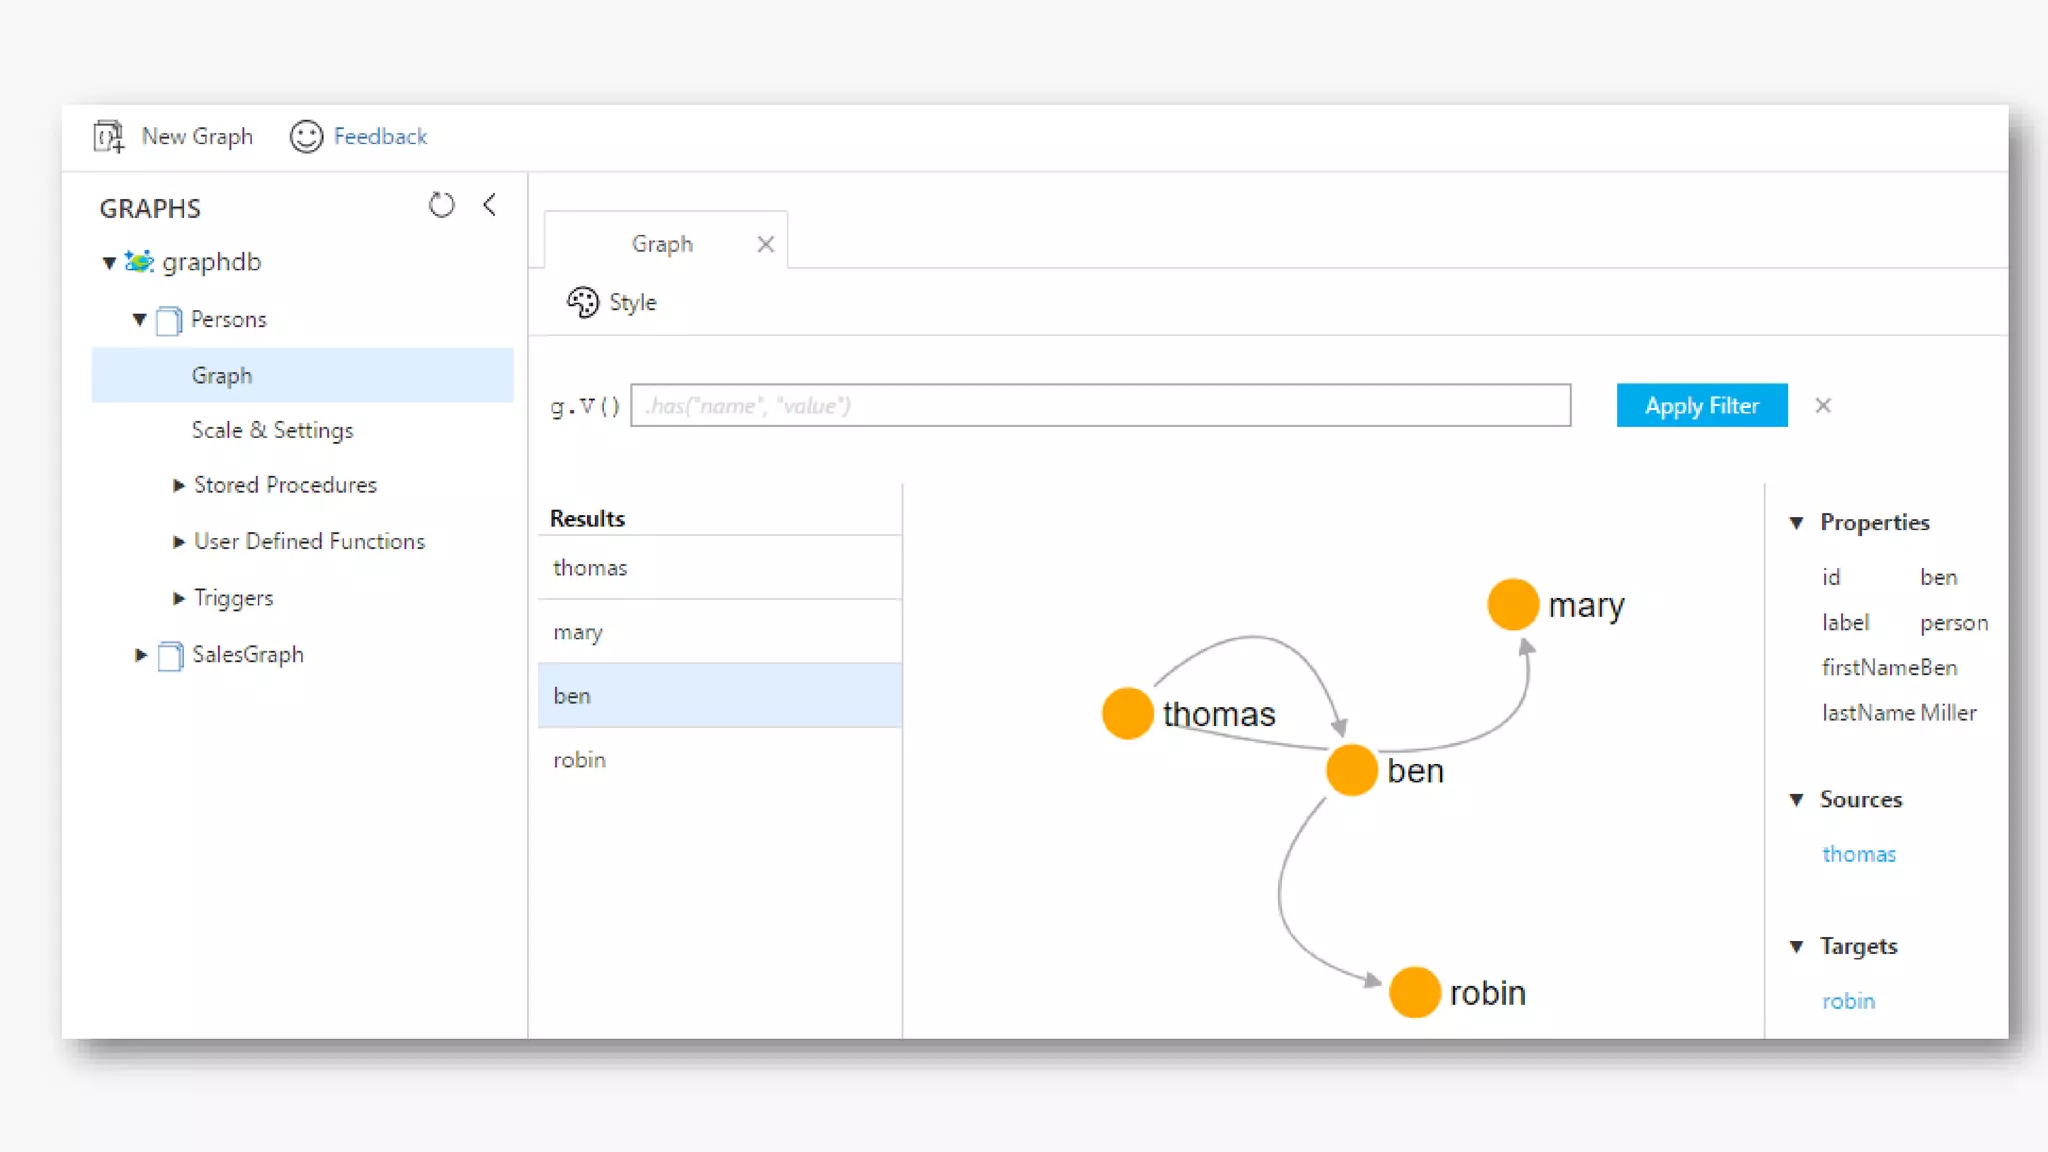Expand Stored Procedures

tap(179, 485)
